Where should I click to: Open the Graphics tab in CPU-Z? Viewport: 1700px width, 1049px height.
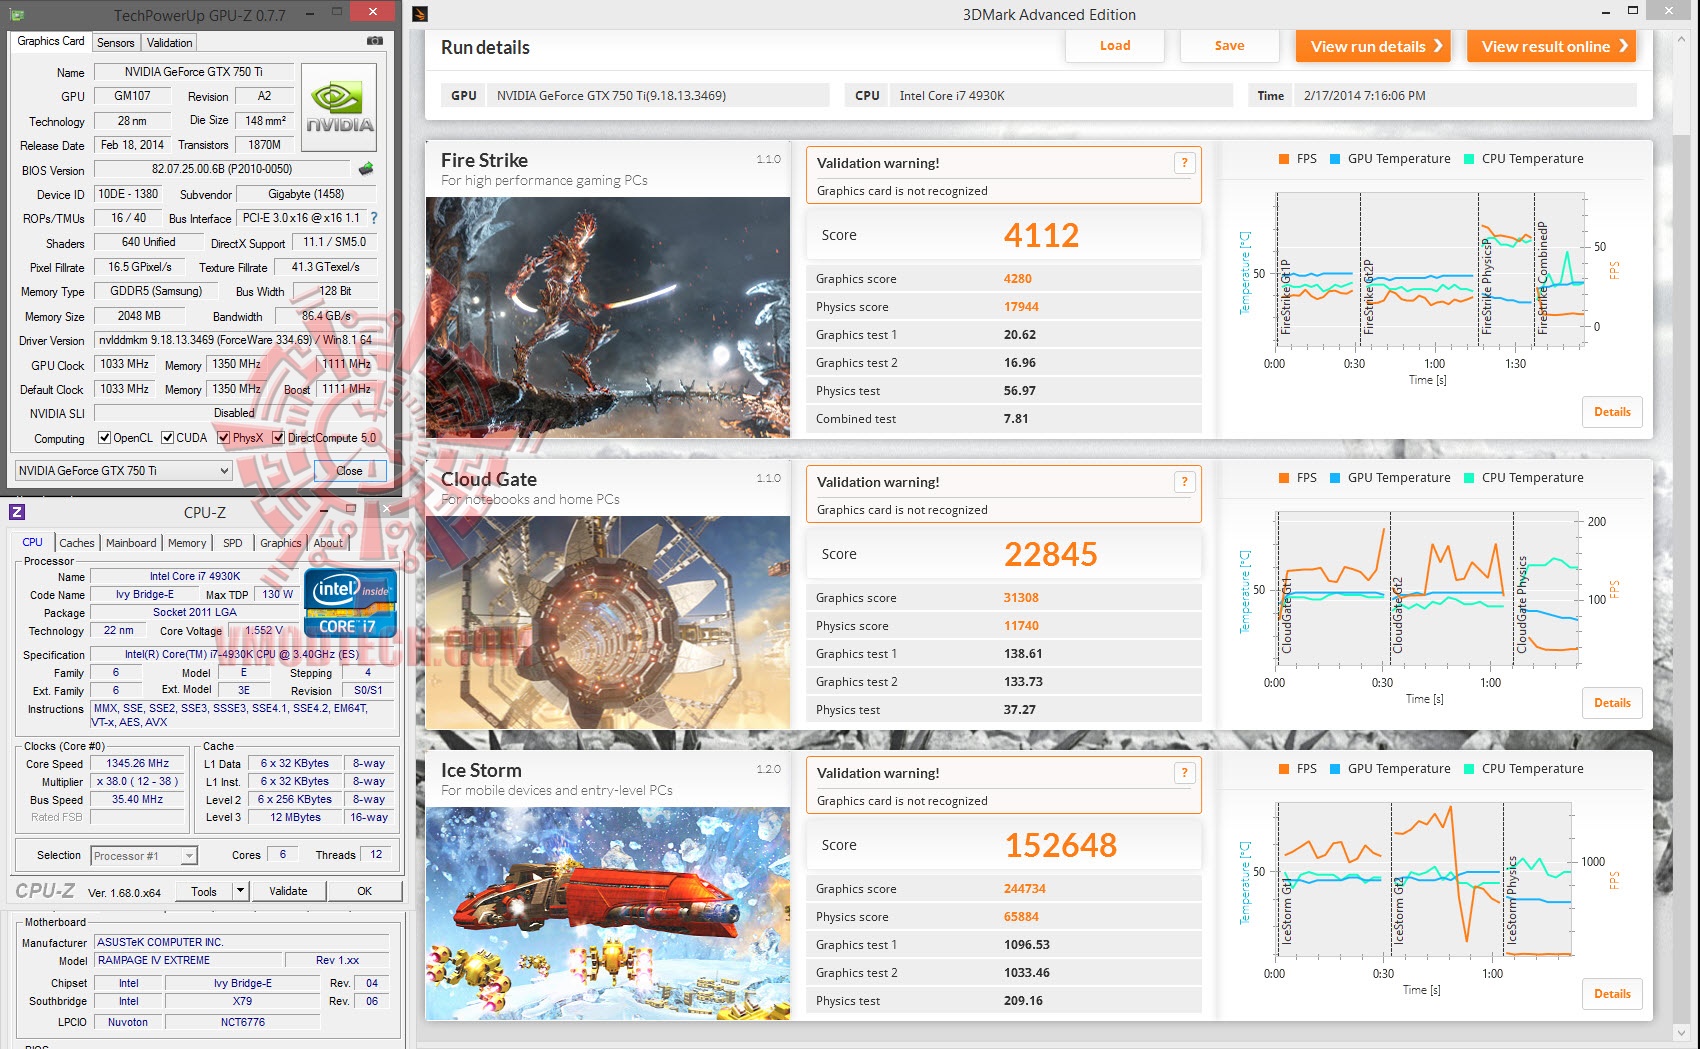[281, 543]
